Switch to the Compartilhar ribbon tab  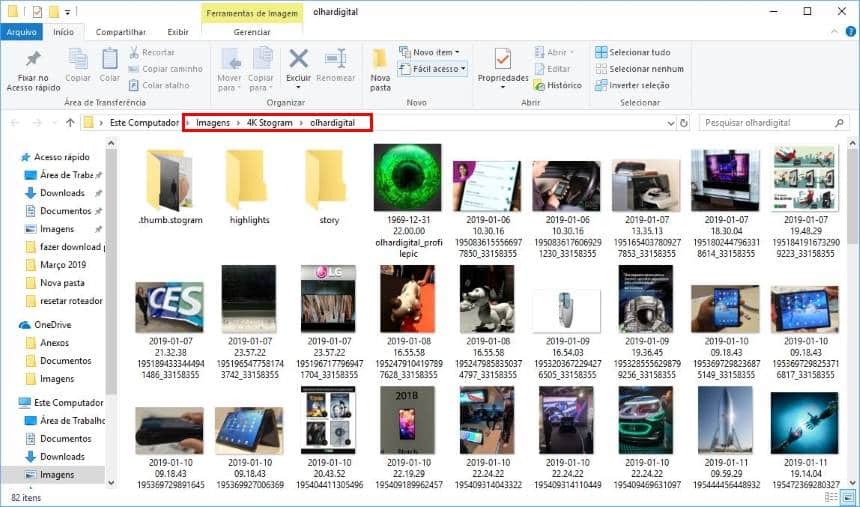pos(121,32)
